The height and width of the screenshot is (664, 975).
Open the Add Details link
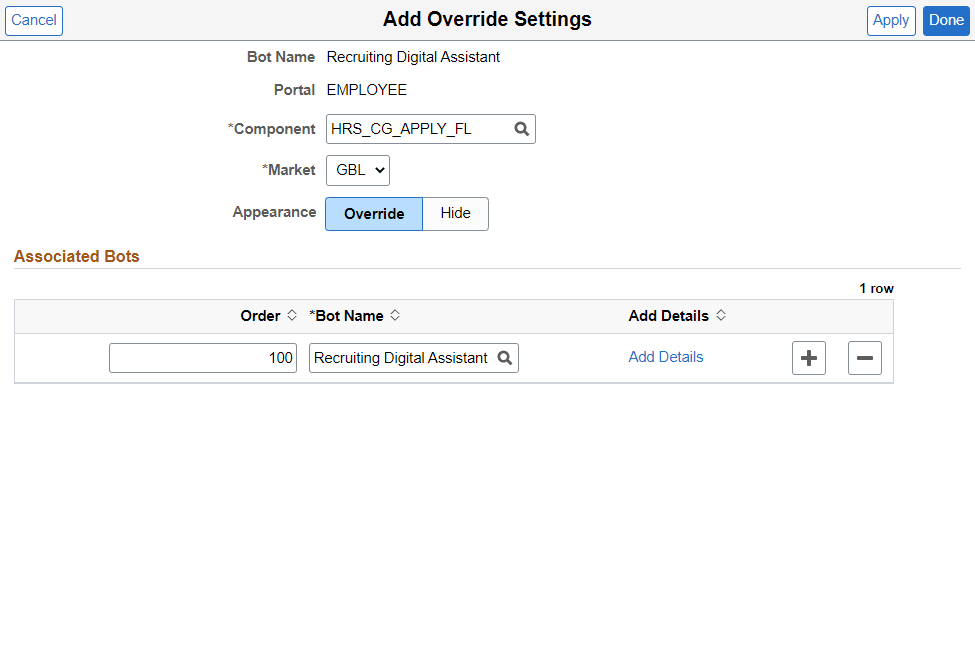pyautogui.click(x=665, y=357)
